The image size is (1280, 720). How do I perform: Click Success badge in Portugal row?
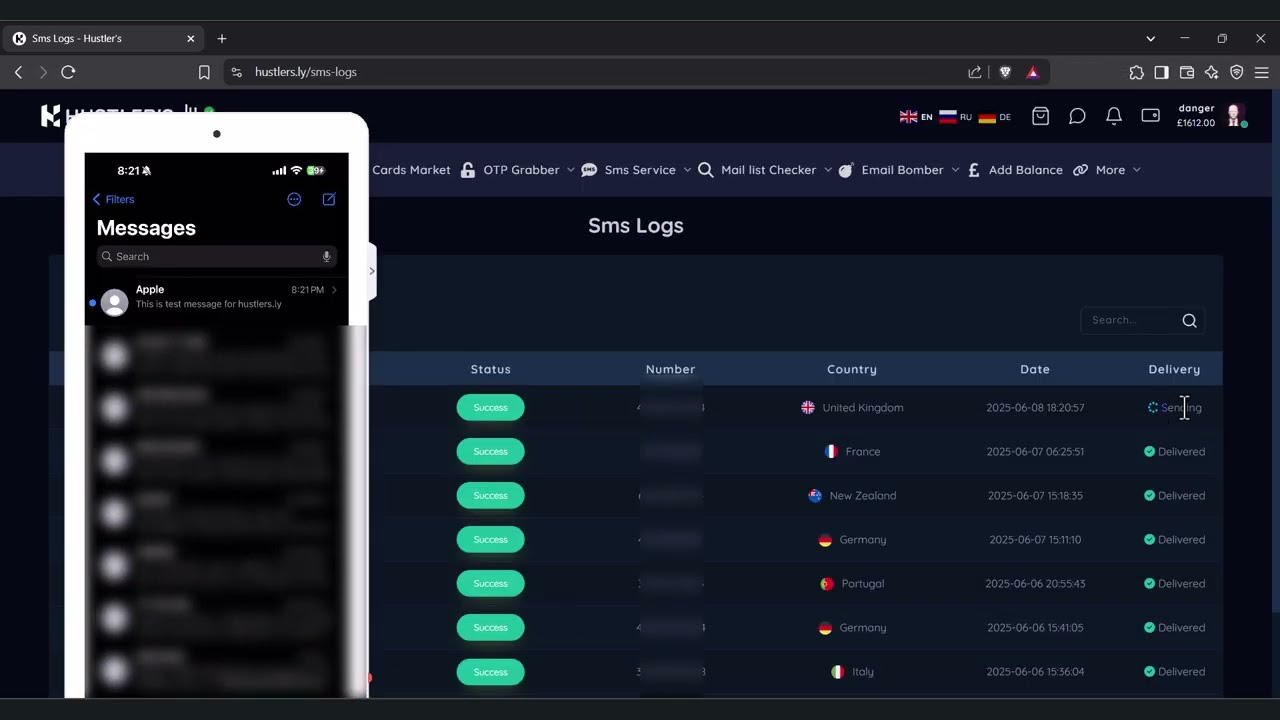tap(490, 583)
